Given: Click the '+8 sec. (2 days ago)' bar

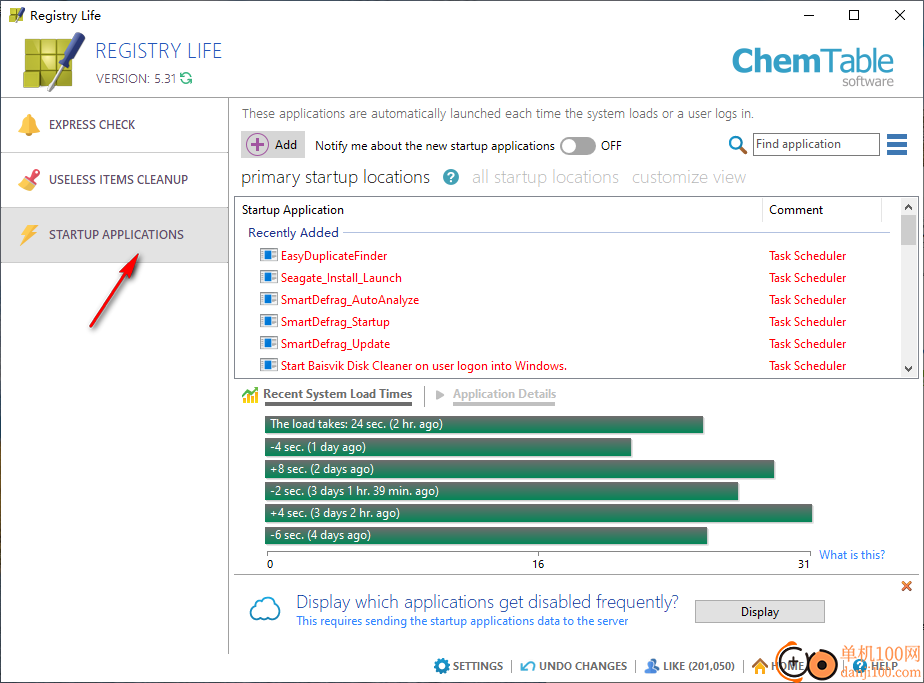Looking at the screenshot, I should [x=519, y=469].
